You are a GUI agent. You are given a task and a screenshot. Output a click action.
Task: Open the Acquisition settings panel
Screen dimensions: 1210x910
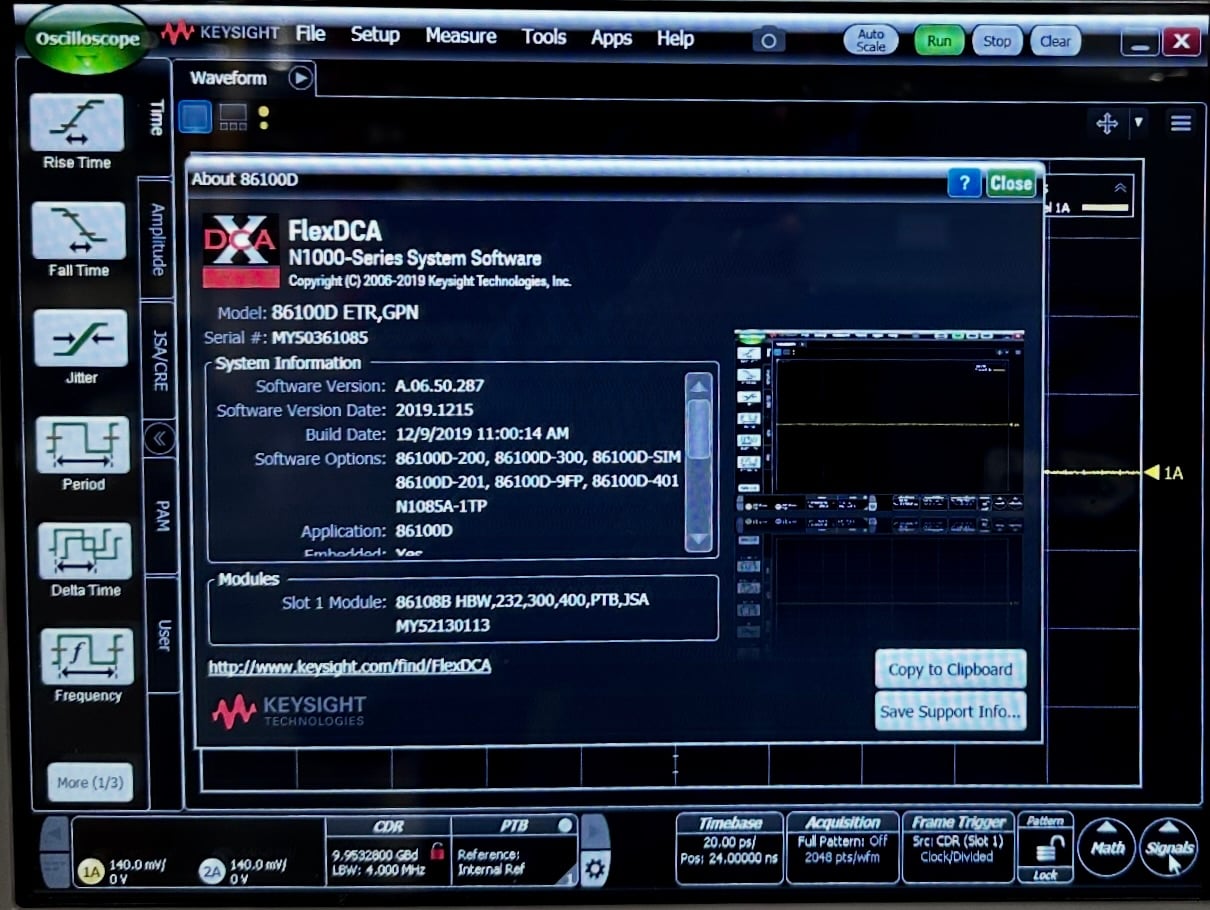pos(843,848)
